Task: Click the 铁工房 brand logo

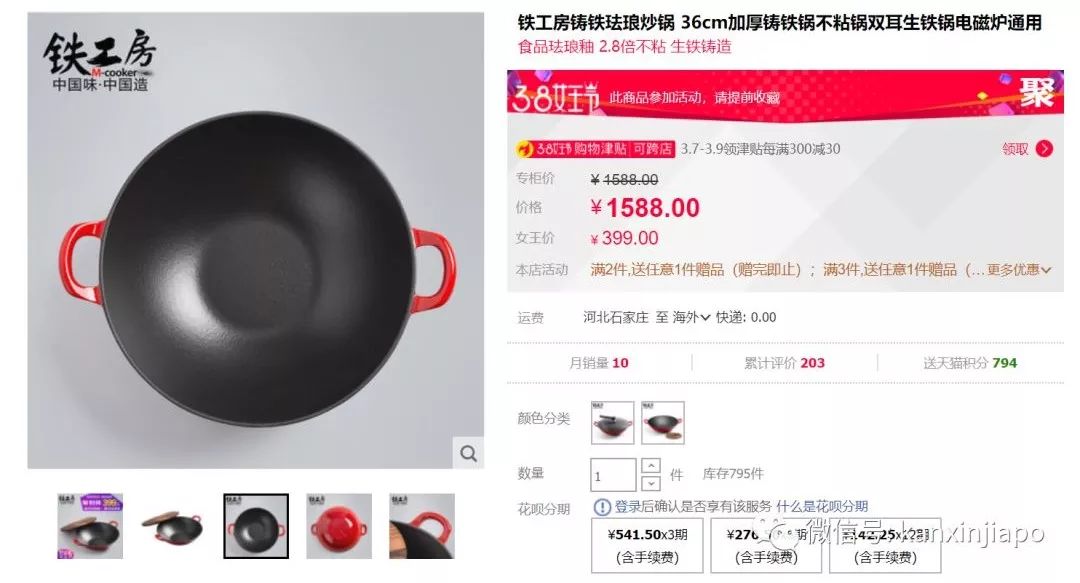Action: pos(99,61)
